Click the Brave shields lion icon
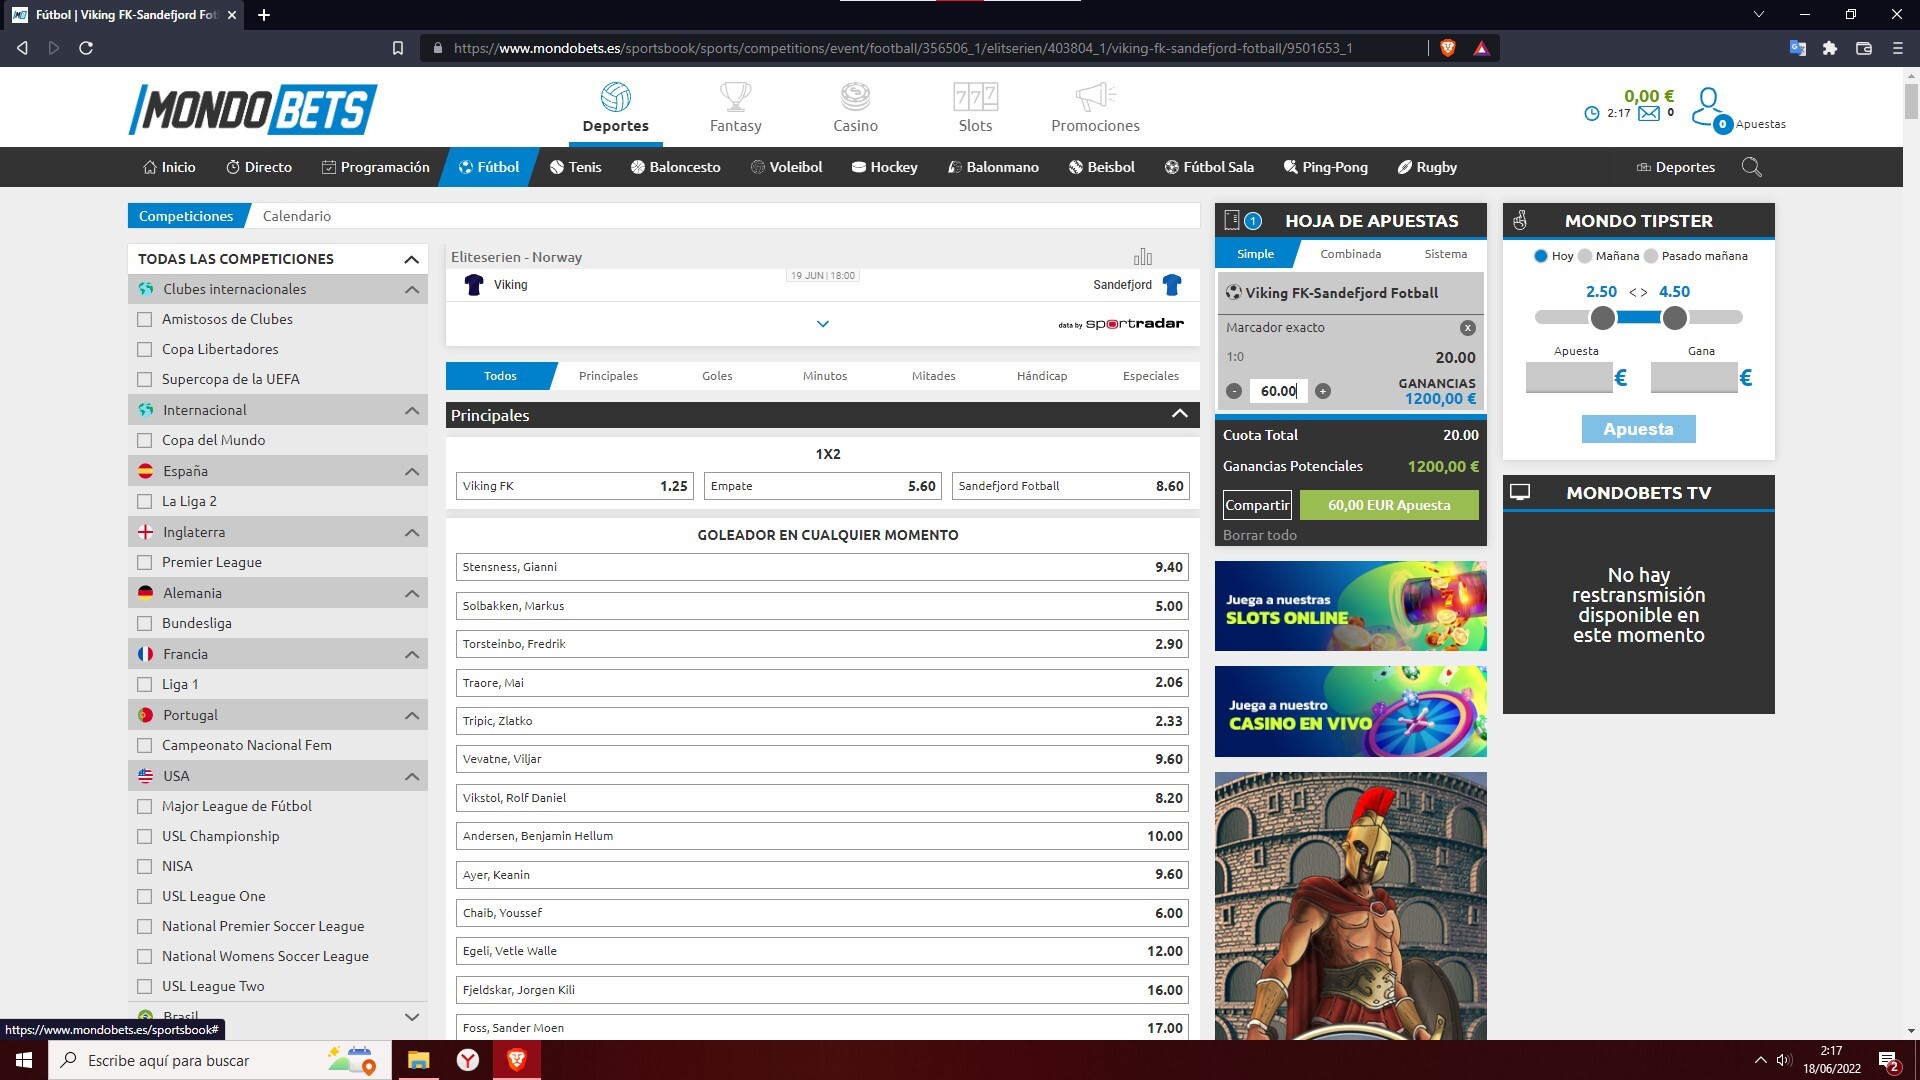The height and width of the screenshot is (1080, 1920). 1447,48
